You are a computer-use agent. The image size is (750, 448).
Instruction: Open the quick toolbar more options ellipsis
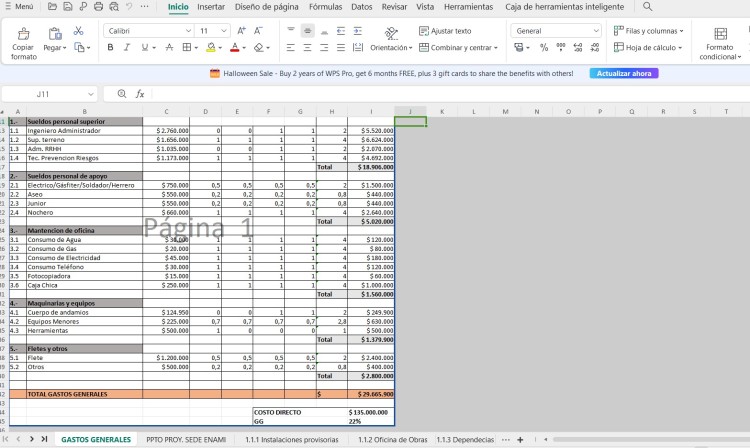tap(144, 7)
